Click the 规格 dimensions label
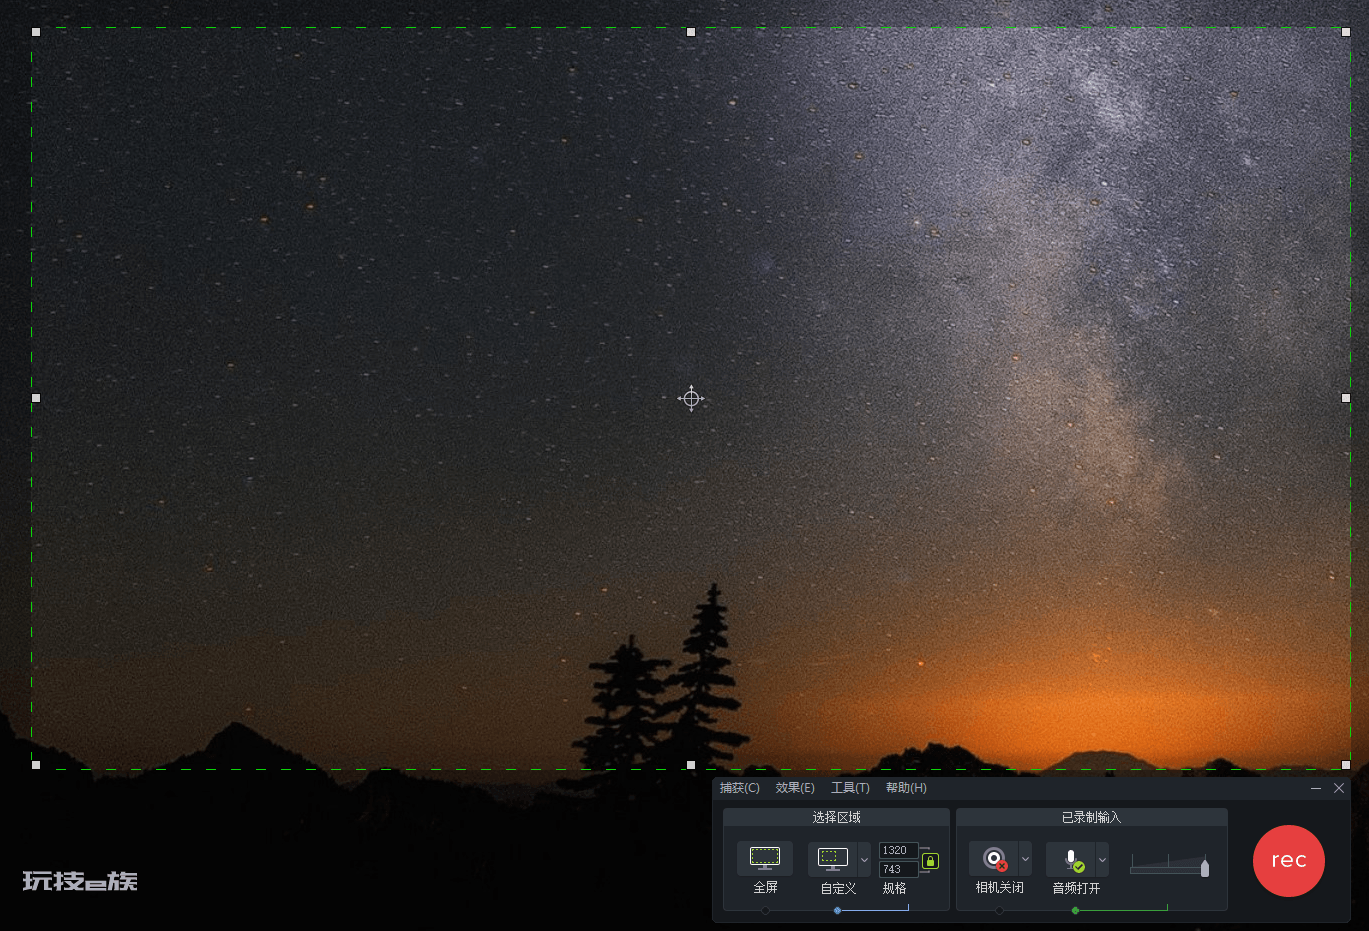This screenshot has height=931, width=1369. coord(894,888)
